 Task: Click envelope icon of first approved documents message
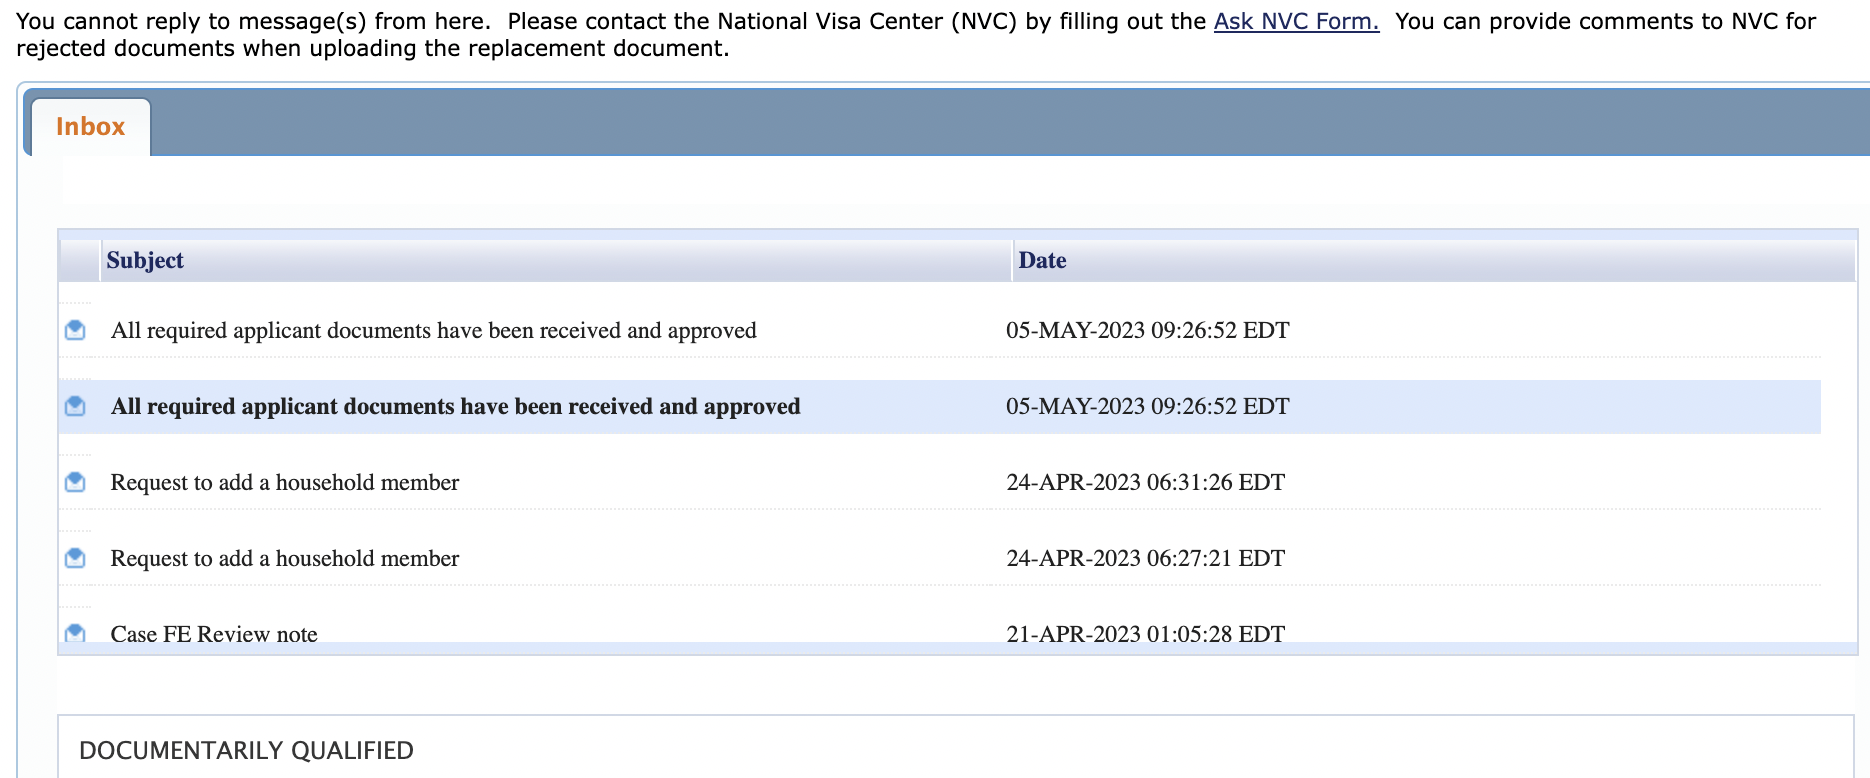tap(75, 330)
